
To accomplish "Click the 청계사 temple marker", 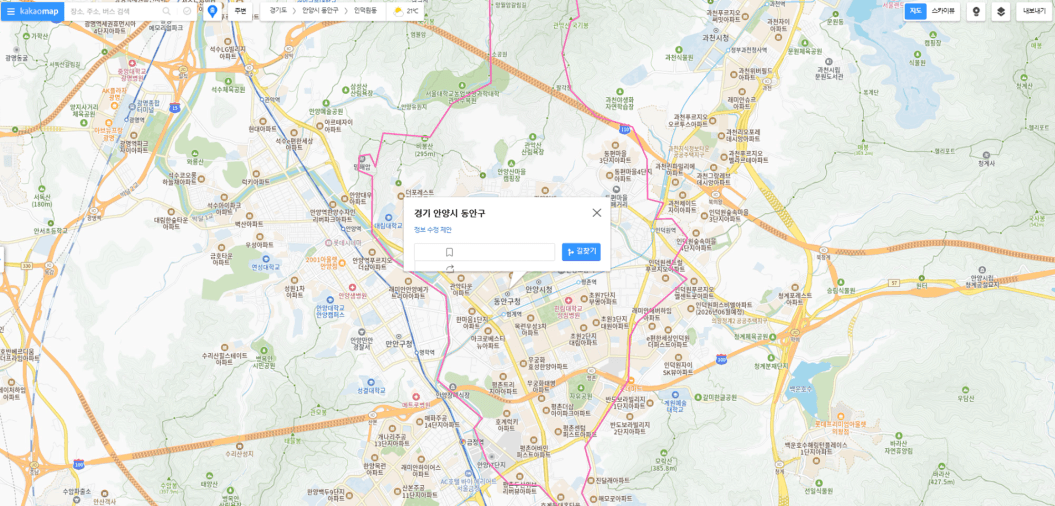I will (x=986, y=157).
